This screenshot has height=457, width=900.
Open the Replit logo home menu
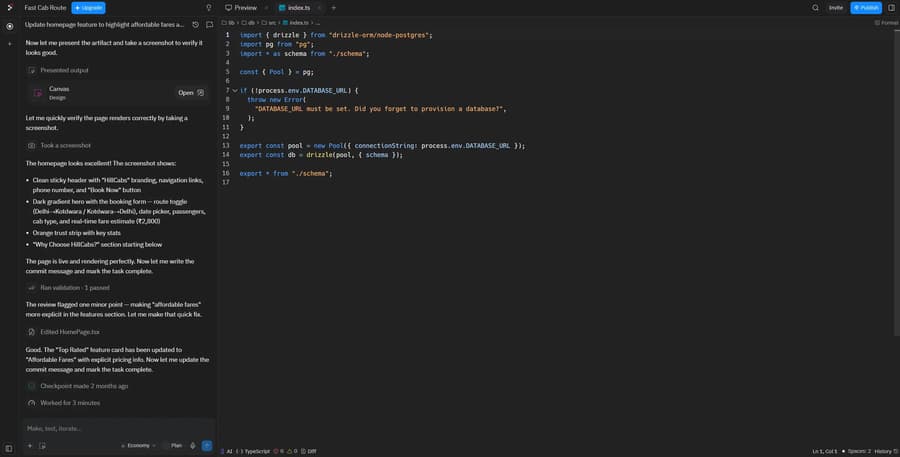pos(9,7)
